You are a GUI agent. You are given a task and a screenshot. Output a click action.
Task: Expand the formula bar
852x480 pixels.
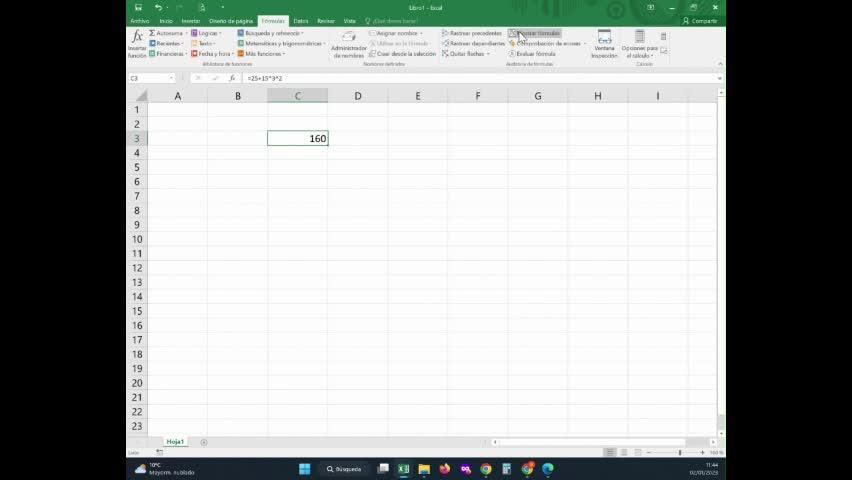coord(719,78)
